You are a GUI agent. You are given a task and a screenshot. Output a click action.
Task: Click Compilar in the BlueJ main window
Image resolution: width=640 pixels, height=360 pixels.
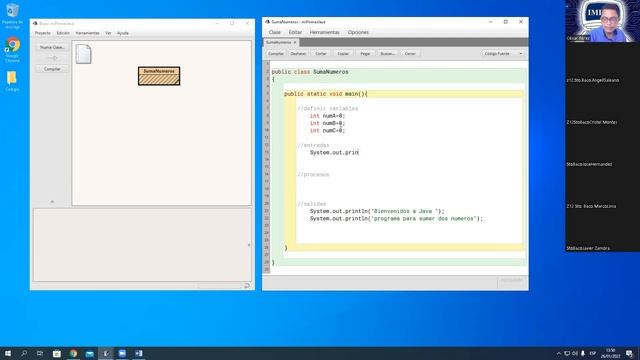point(52,69)
